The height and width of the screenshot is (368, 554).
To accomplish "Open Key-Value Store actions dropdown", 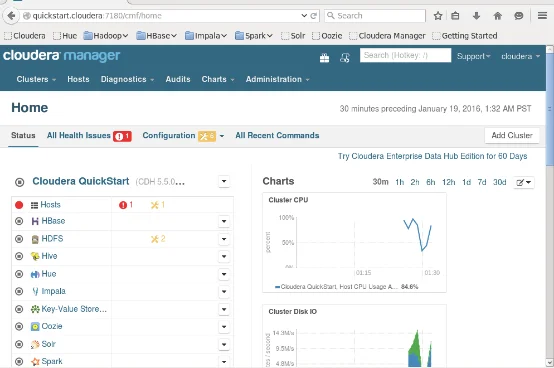I will 224,309.
